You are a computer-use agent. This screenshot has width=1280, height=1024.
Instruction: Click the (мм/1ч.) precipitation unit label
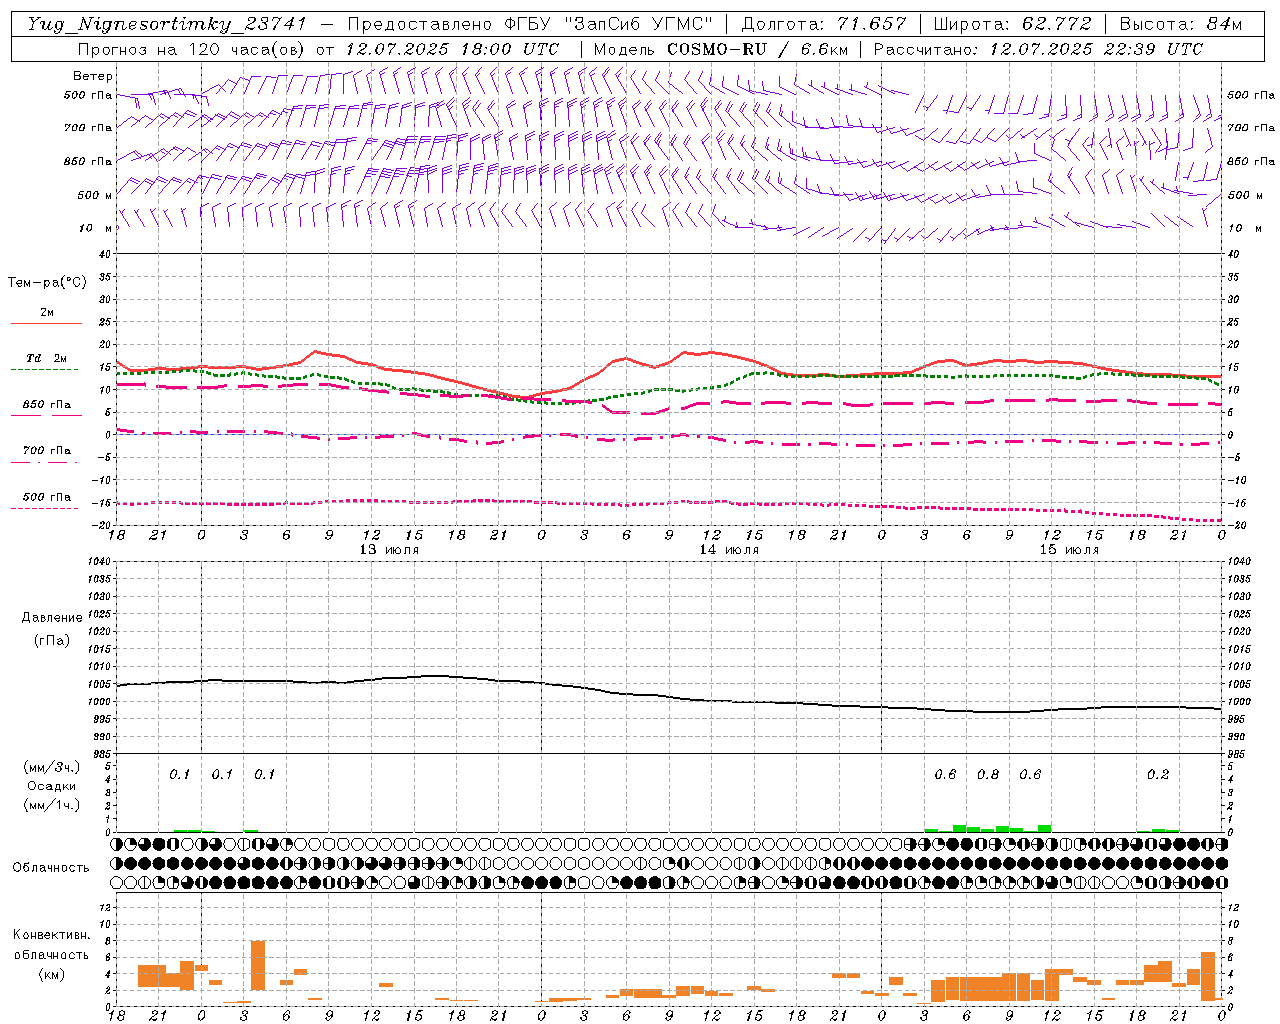point(51,805)
